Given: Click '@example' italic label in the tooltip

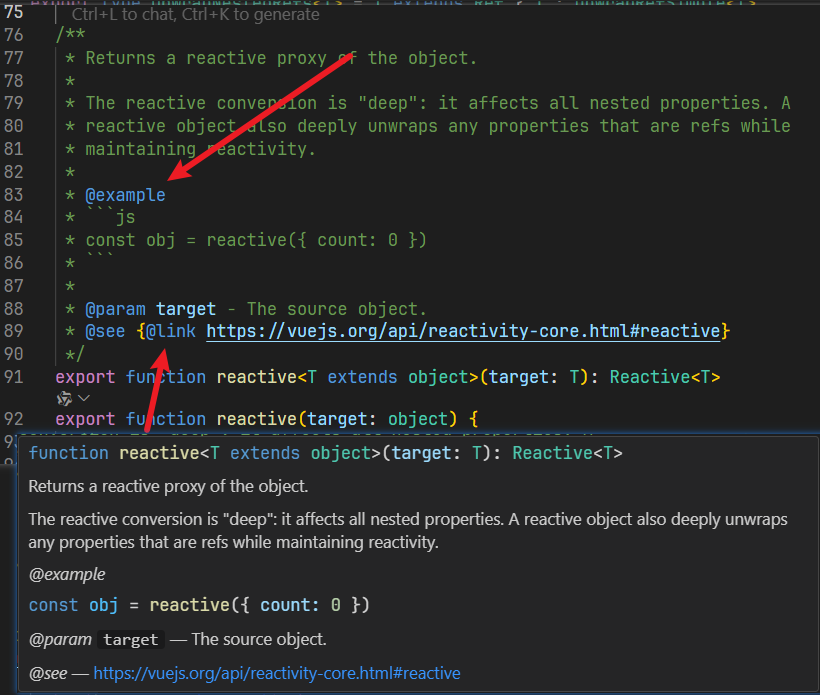Looking at the screenshot, I should click(67, 574).
